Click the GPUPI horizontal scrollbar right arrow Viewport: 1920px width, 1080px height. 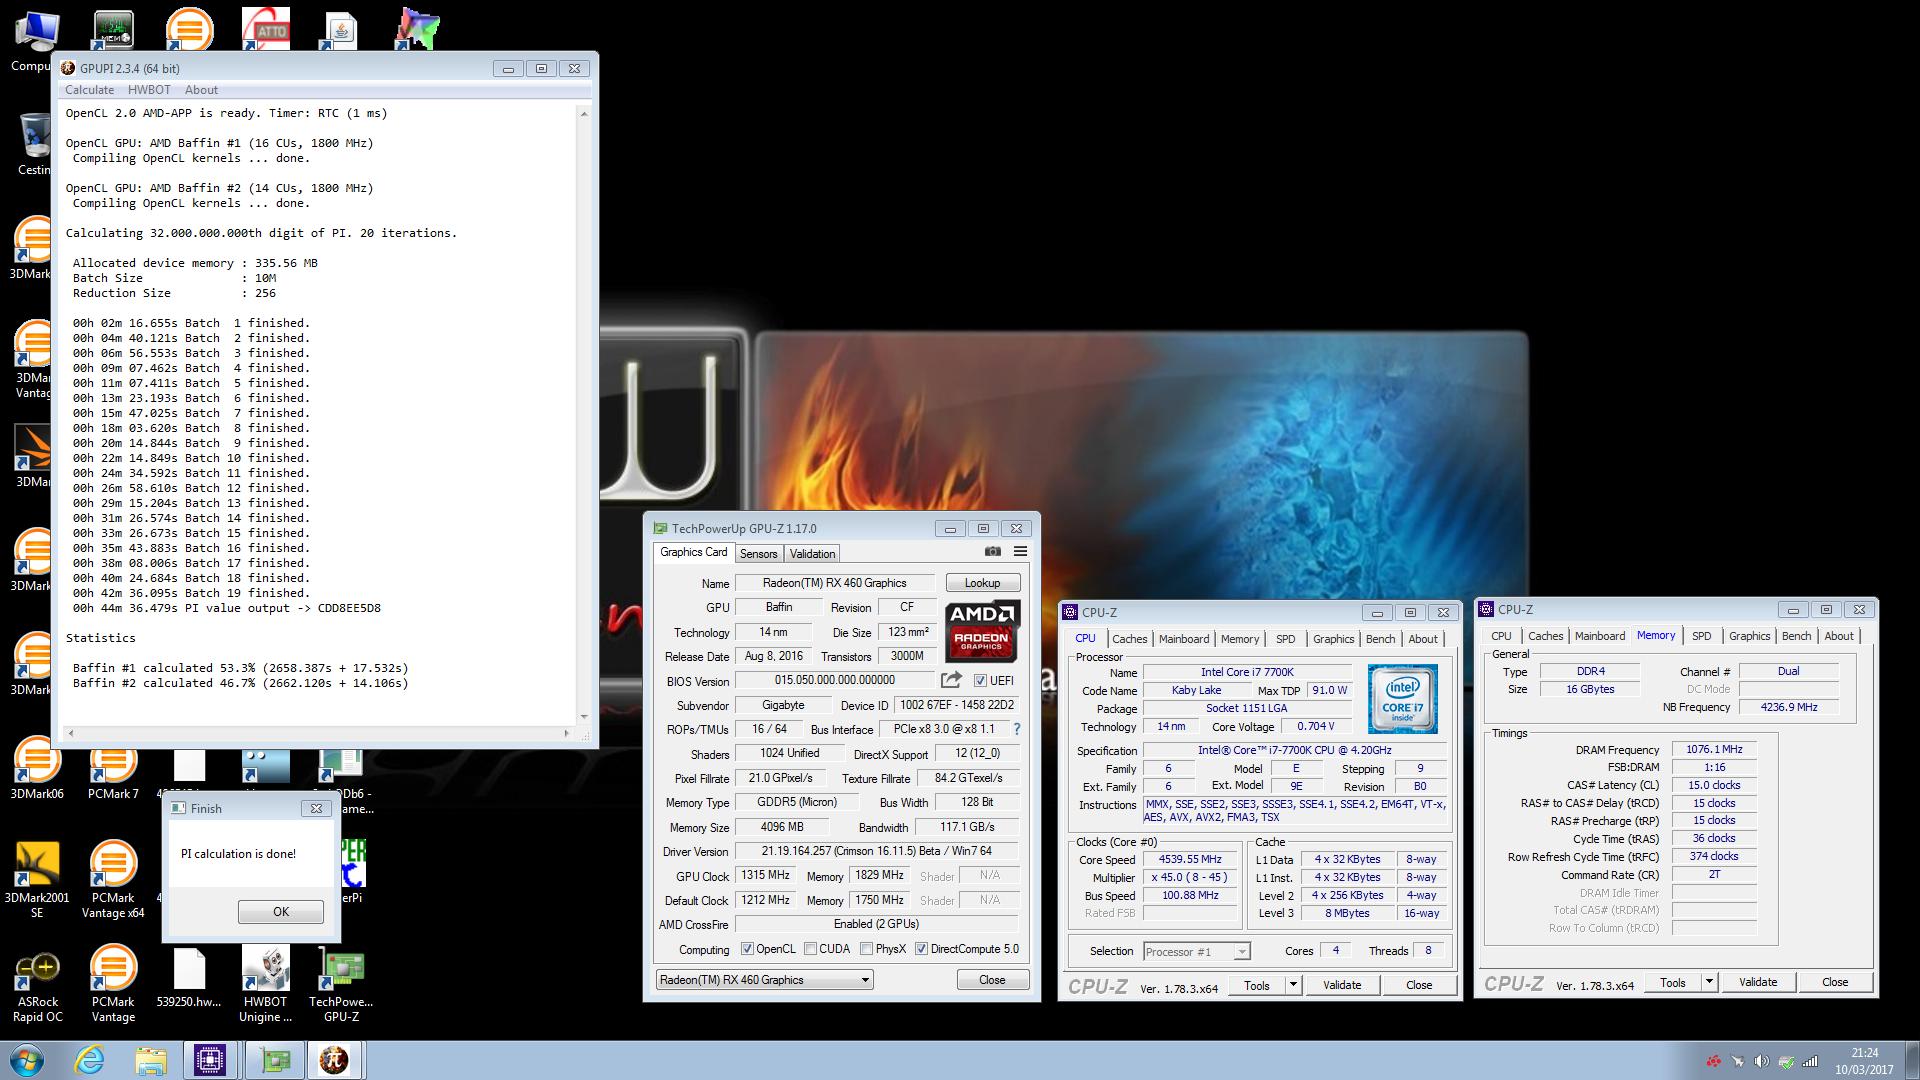coord(567,734)
